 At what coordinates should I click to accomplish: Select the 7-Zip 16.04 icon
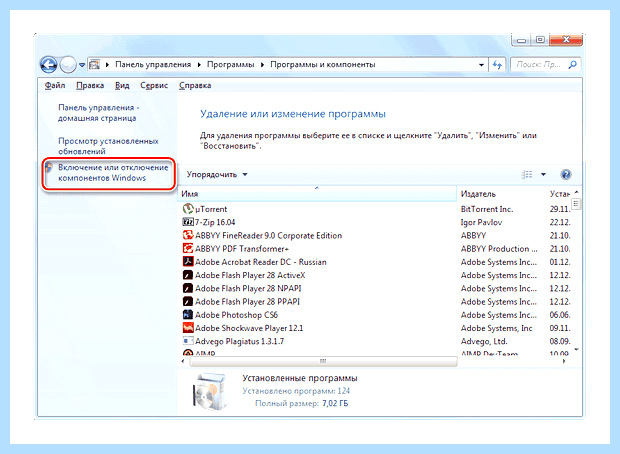(x=188, y=222)
